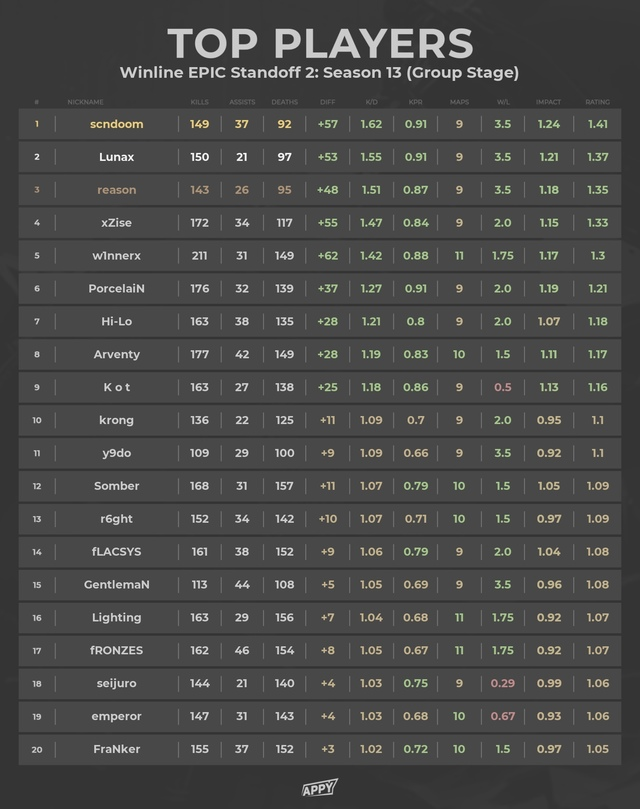Click scndoom's rating value 1.41
Screen dimensions: 640x809
[598, 124]
